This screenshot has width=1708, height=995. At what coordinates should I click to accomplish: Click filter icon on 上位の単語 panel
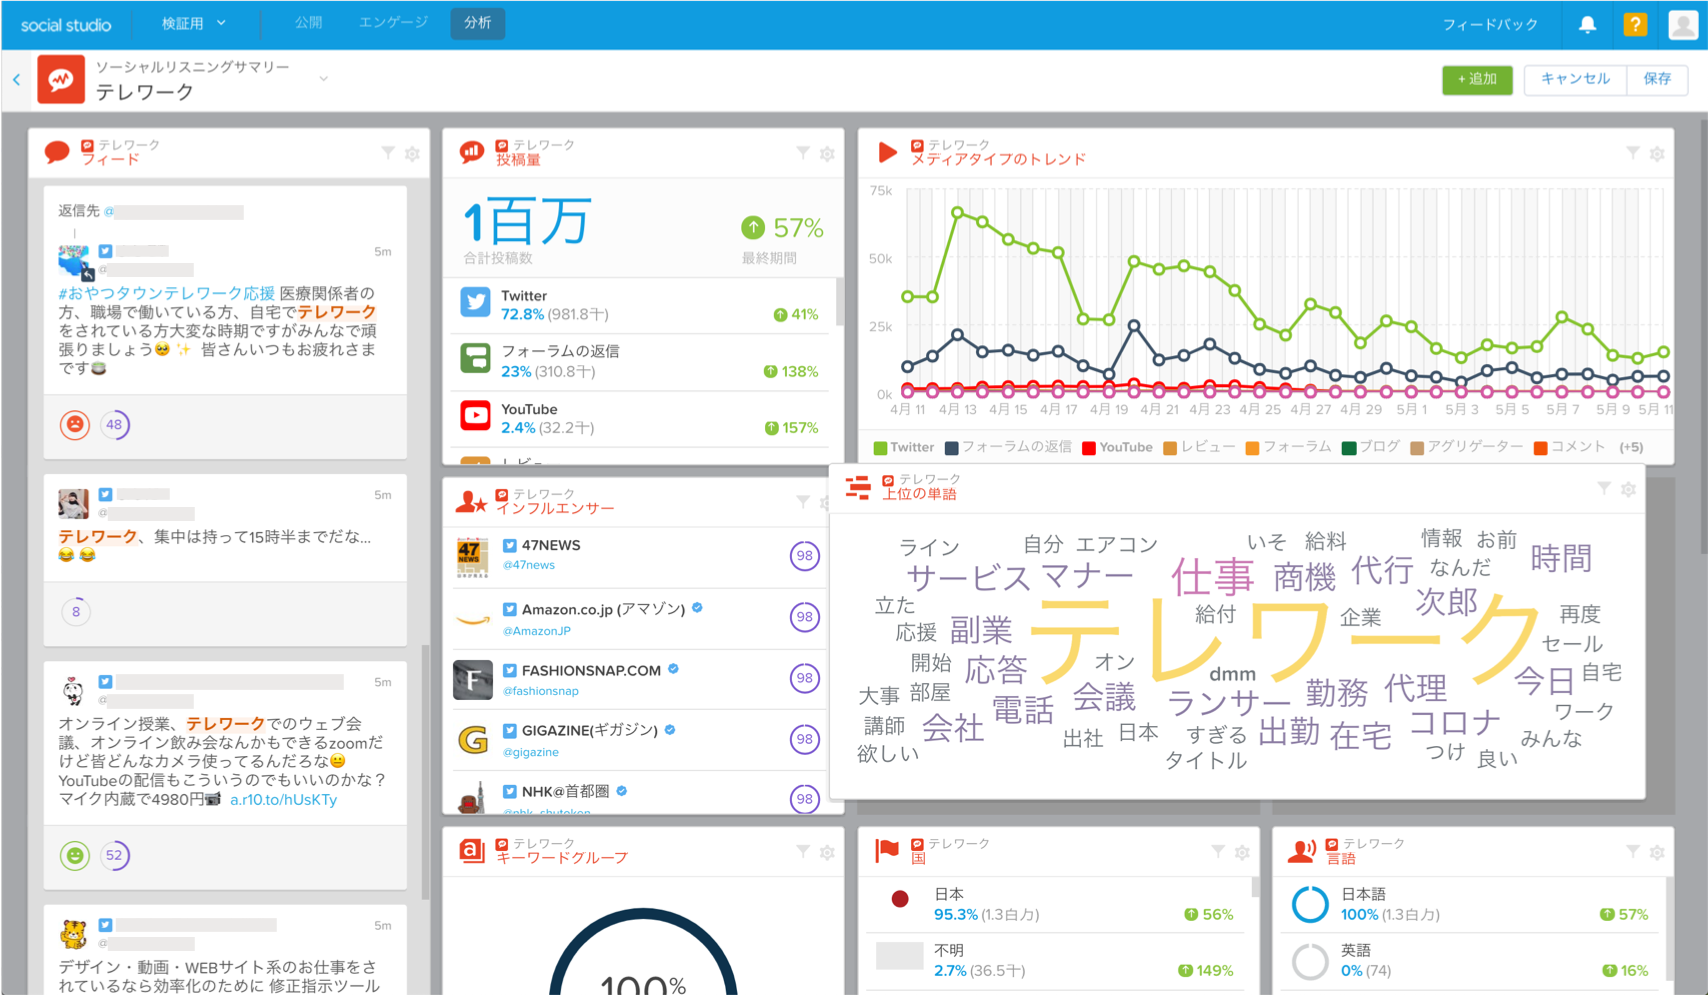pyautogui.click(x=1604, y=488)
